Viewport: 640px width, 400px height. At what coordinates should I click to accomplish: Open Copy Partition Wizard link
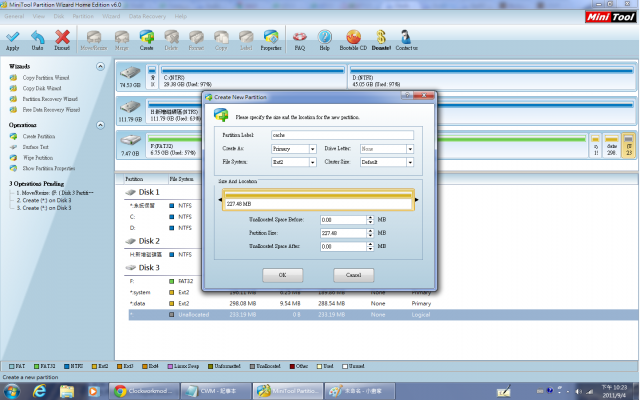tap(46, 78)
